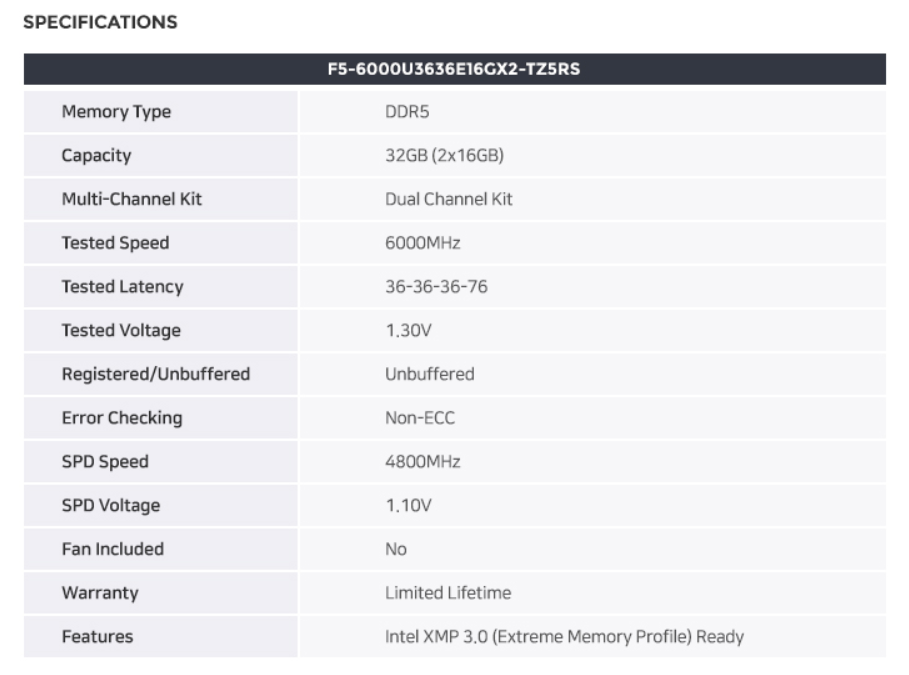Select the Memory Type label
Image resolution: width=909 pixels, height=675 pixels.
[x=116, y=112]
